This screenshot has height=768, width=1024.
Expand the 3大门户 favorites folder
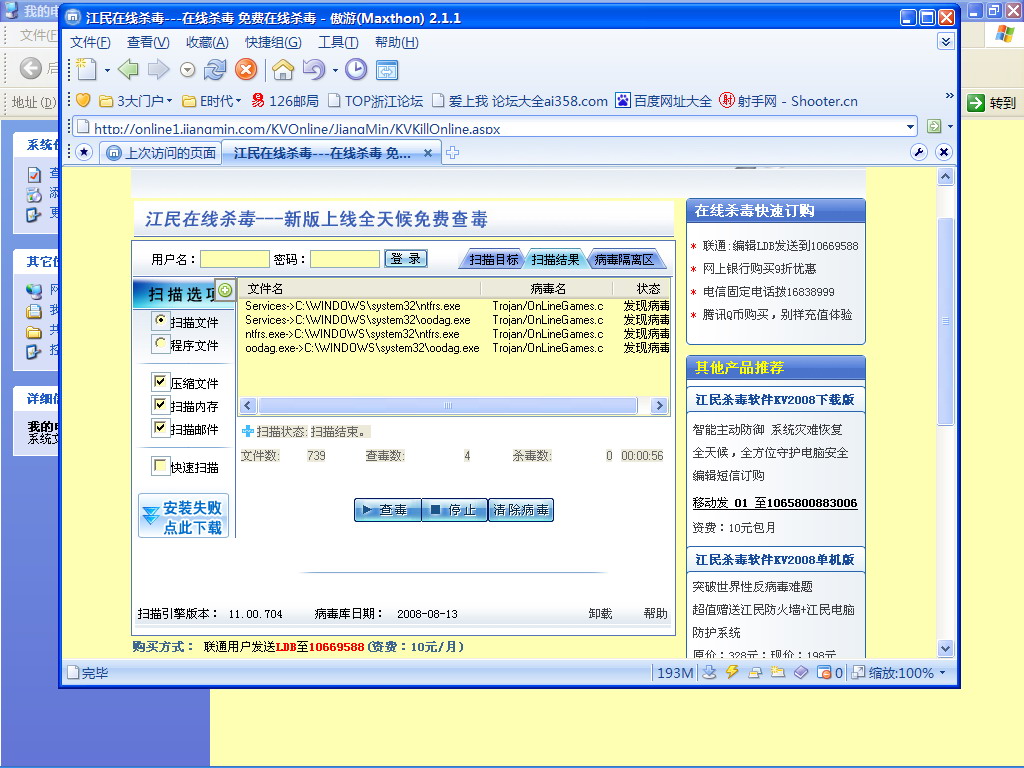pos(135,101)
